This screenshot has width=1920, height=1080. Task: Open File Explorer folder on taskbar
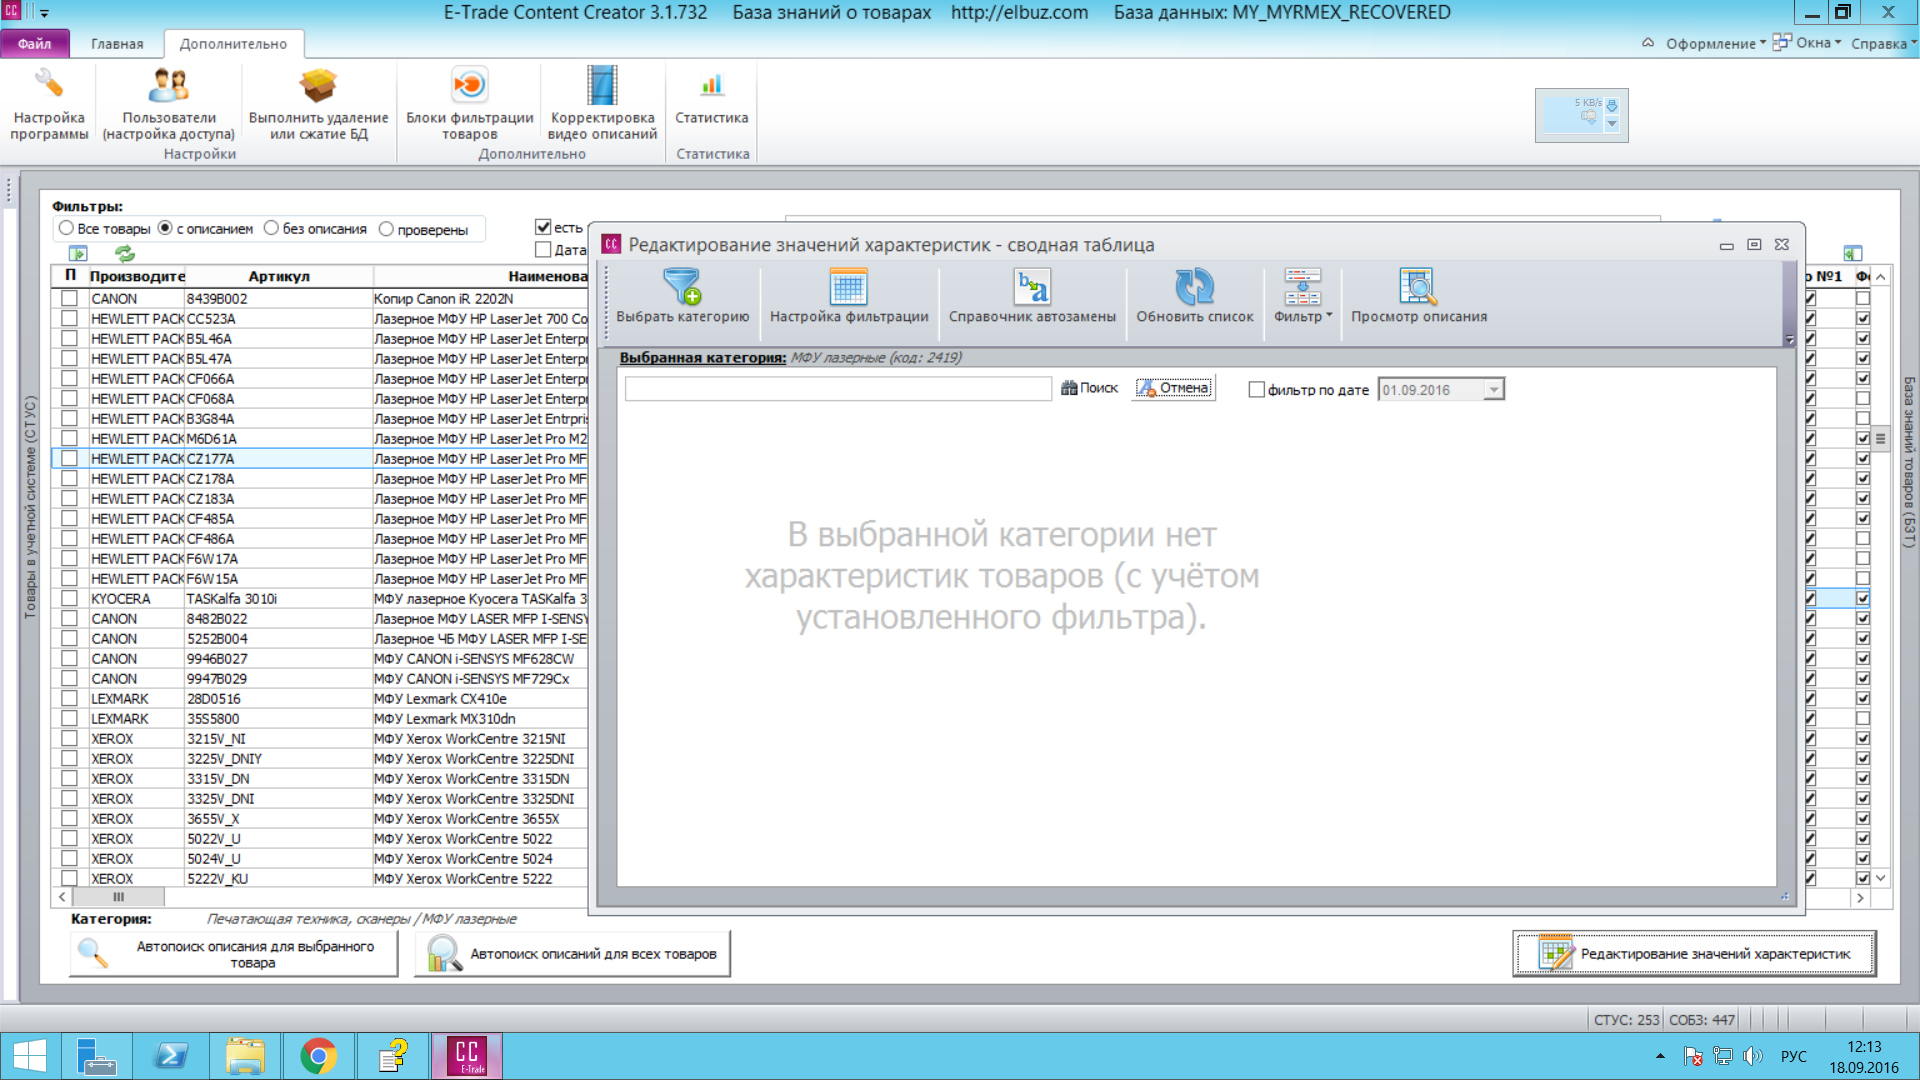coord(245,1056)
